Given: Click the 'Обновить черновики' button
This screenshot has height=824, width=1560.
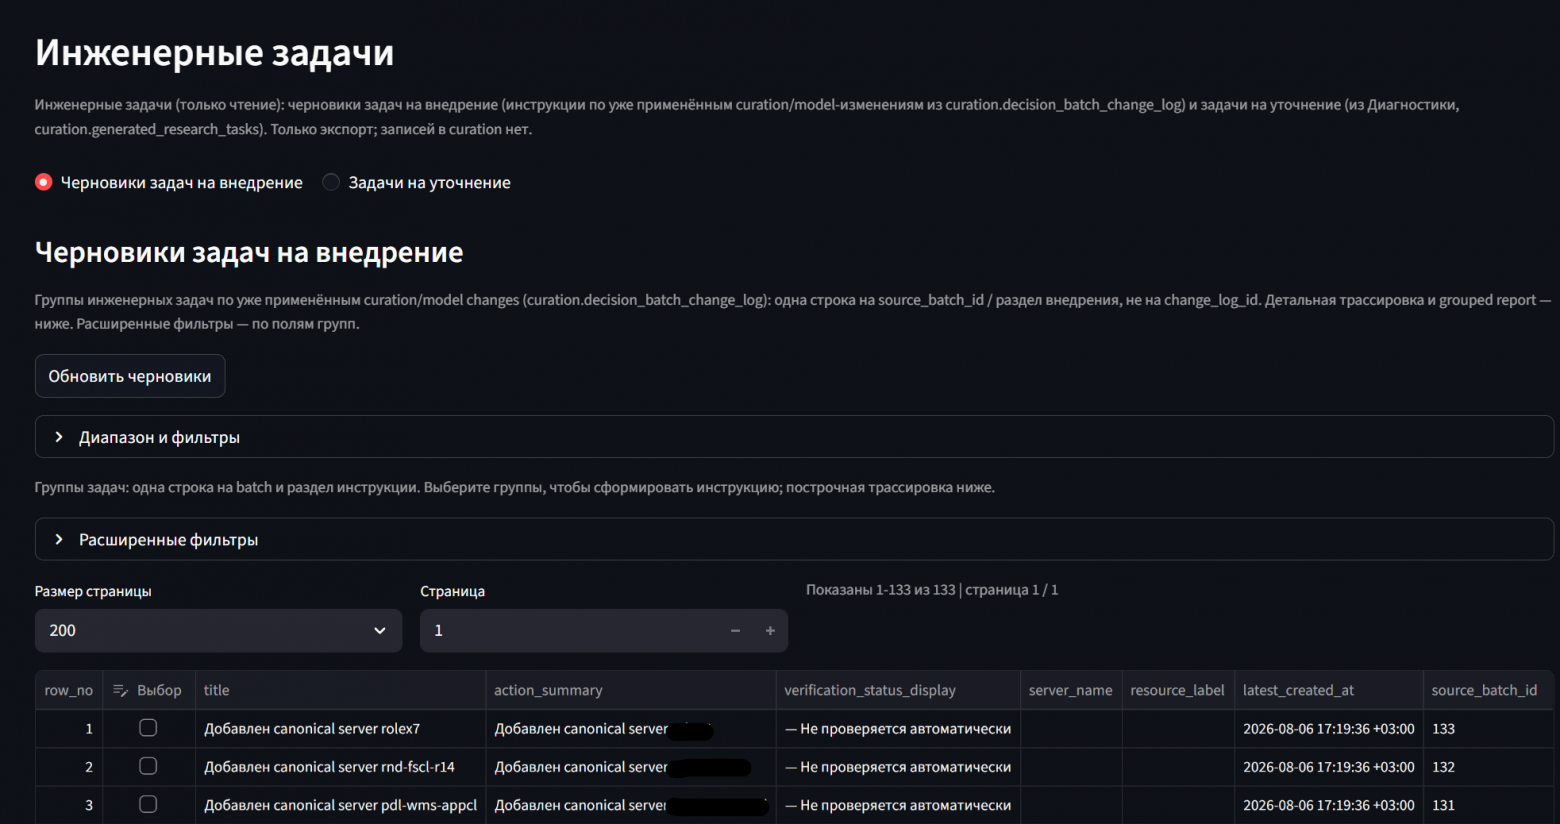Looking at the screenshot, I should coord(130,376).
